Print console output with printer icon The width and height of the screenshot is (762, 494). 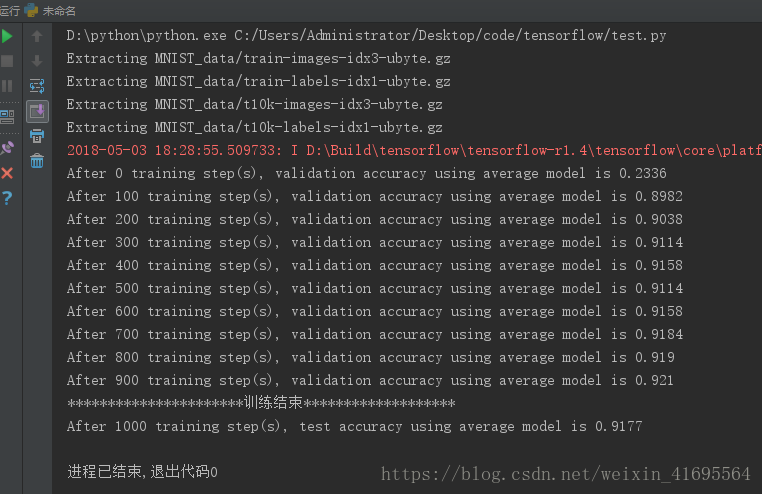(x=37, y=136)
